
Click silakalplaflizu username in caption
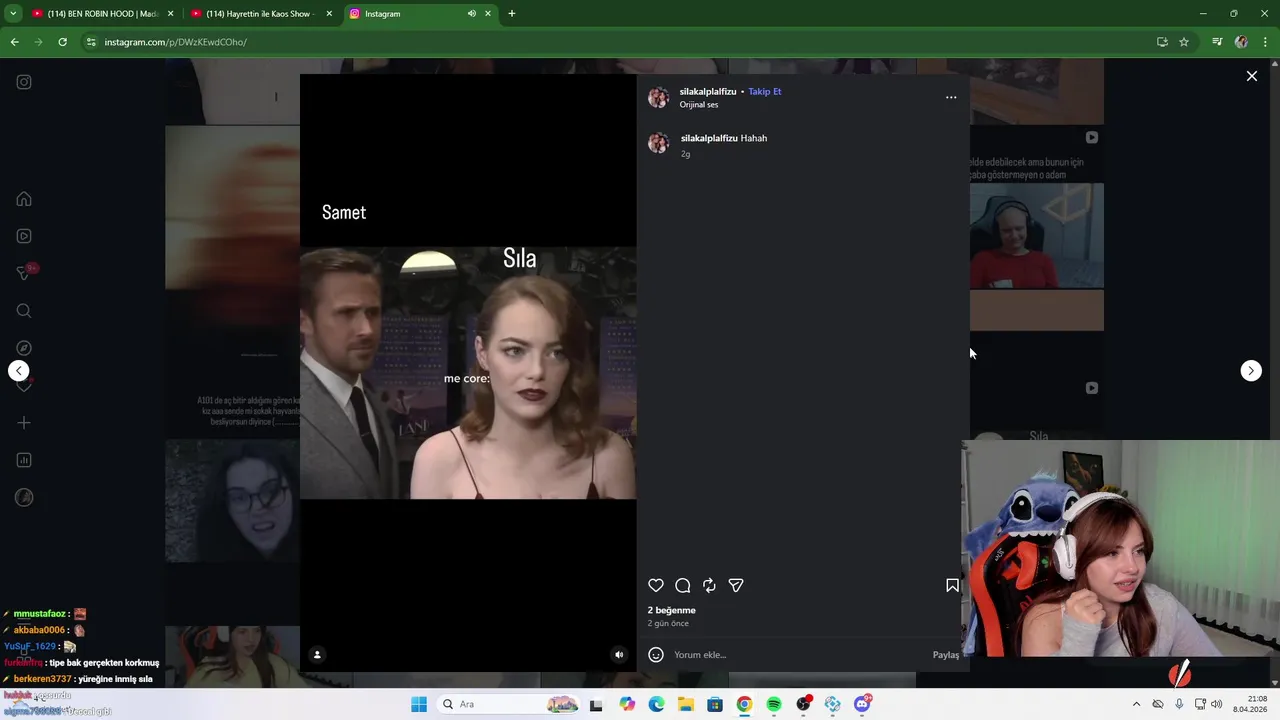click(709, 138)
